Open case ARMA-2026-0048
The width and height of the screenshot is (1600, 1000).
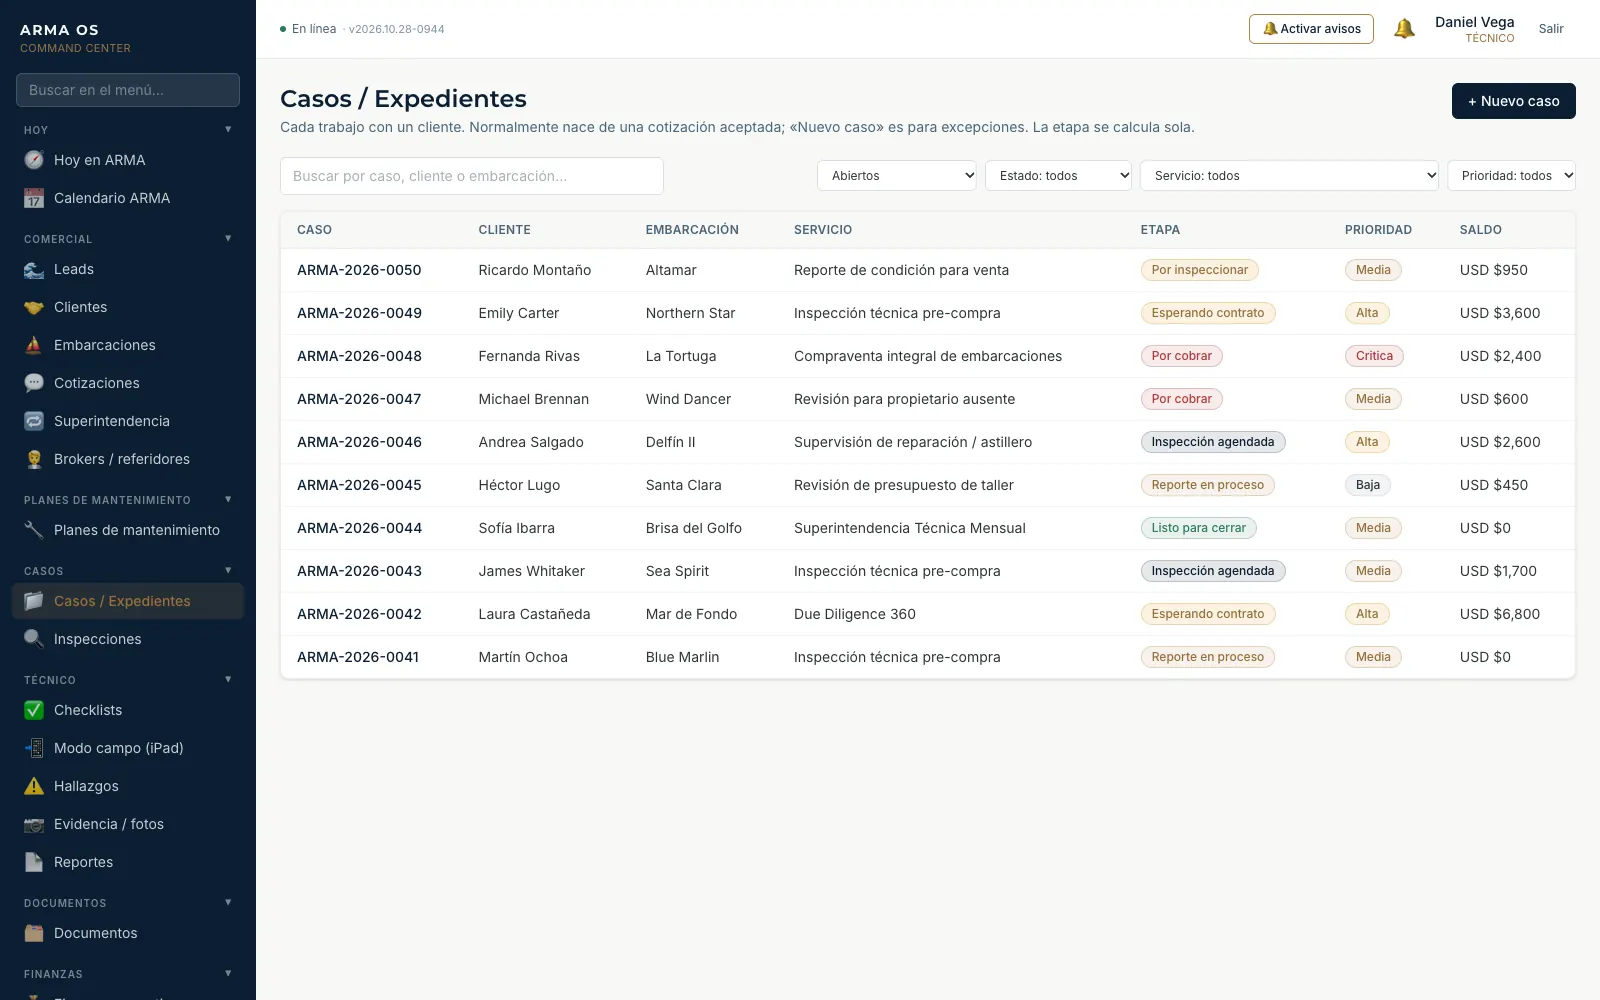359,356
